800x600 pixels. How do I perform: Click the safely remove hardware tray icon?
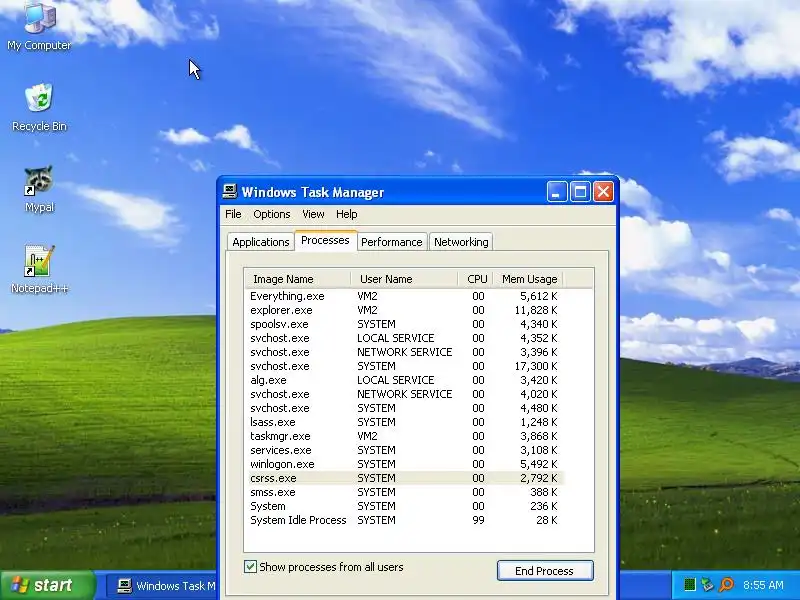[708, 585]
